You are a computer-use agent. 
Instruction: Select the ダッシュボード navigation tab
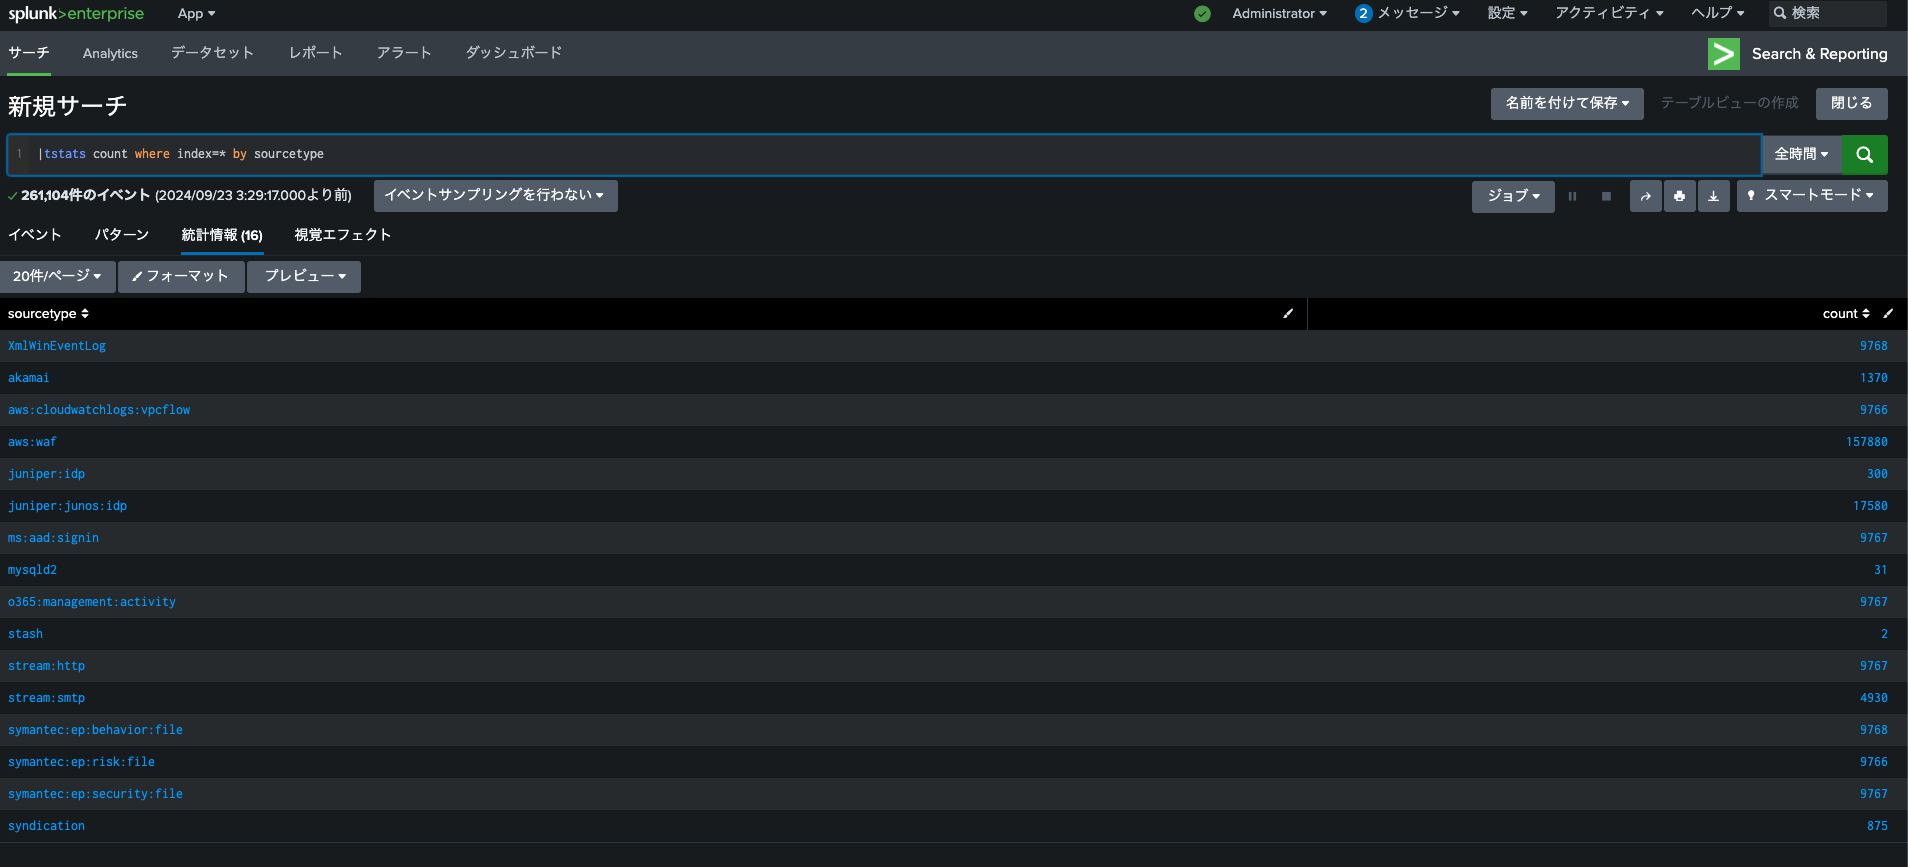(513, 54)
